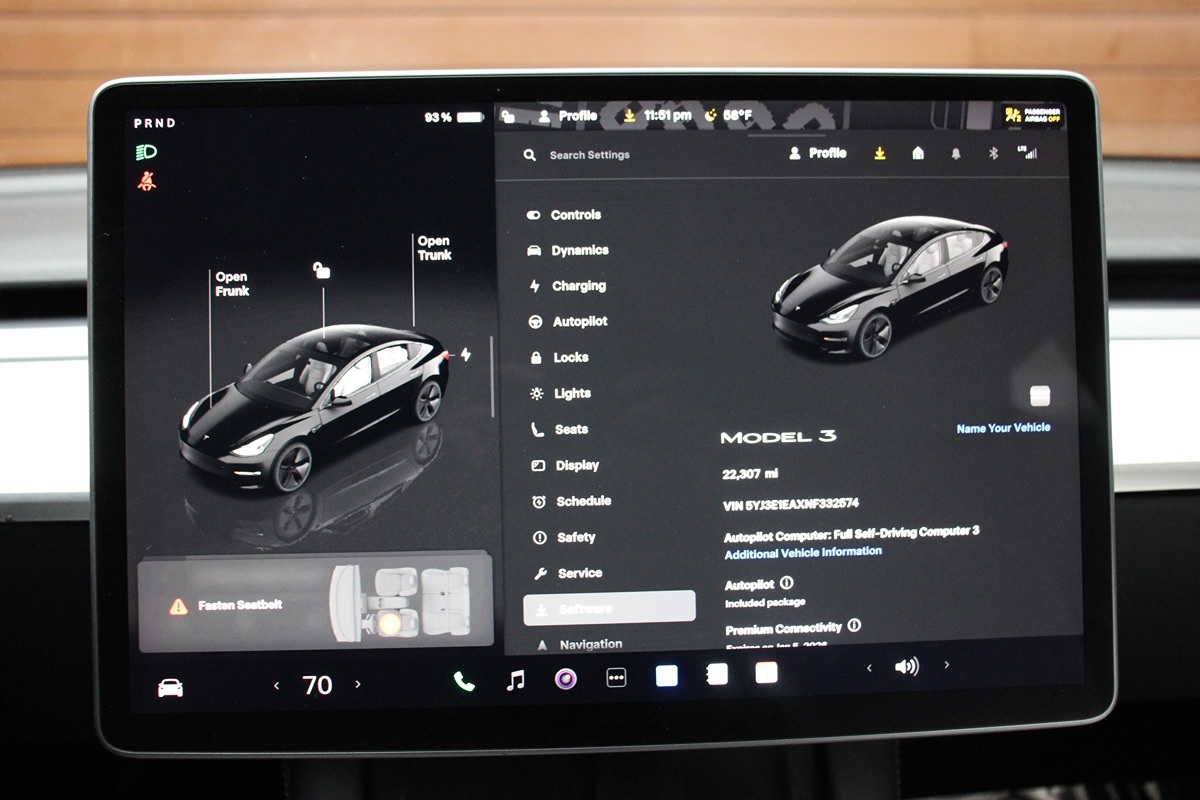1200x800 pixels.
Task: Open the Phone app in bottom bar
Action: [464, 681]
